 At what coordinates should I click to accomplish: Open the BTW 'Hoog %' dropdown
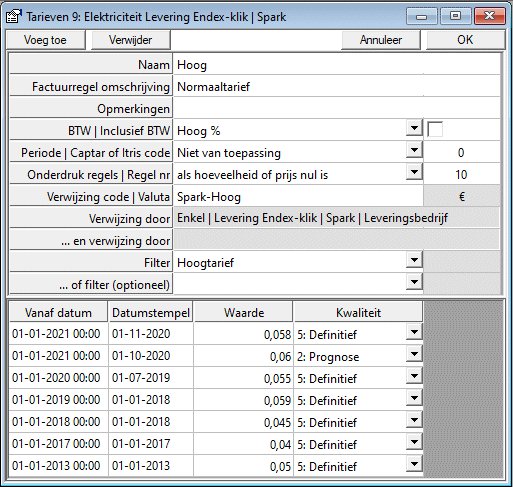click(x=414, y=128)
